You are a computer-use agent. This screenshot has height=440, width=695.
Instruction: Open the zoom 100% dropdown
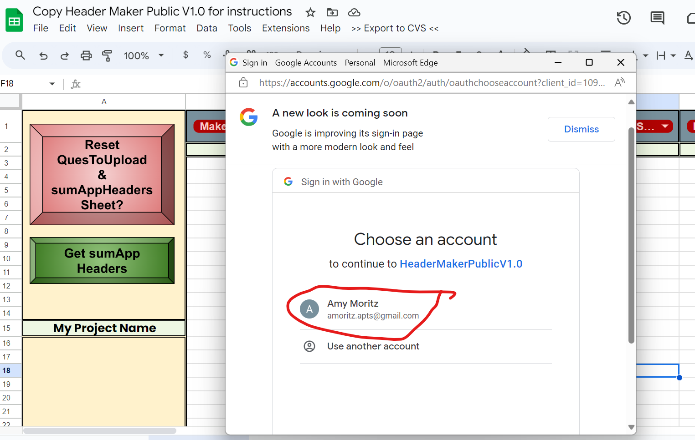(144, 55)
